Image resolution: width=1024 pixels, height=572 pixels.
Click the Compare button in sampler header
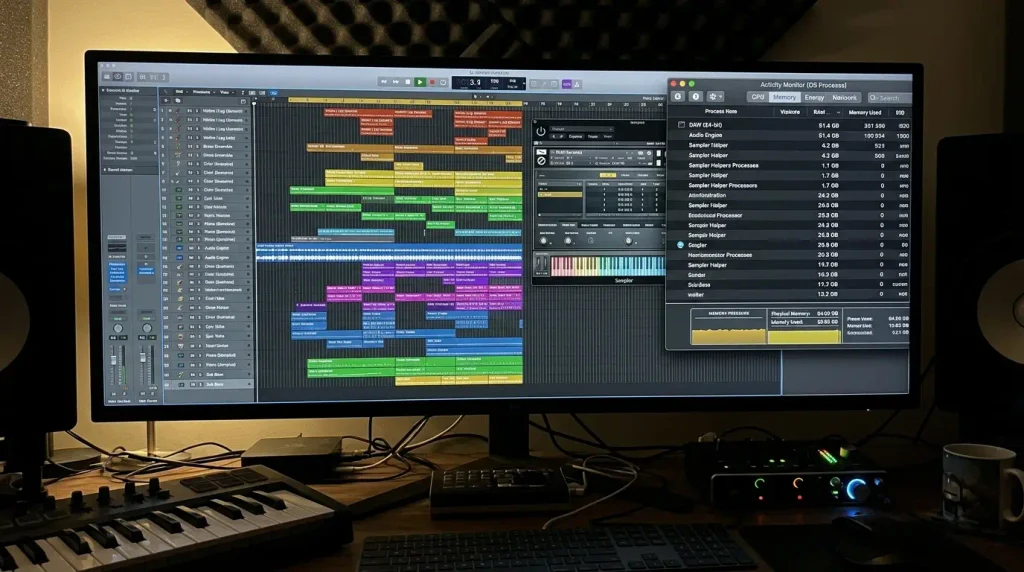[575, 136]
